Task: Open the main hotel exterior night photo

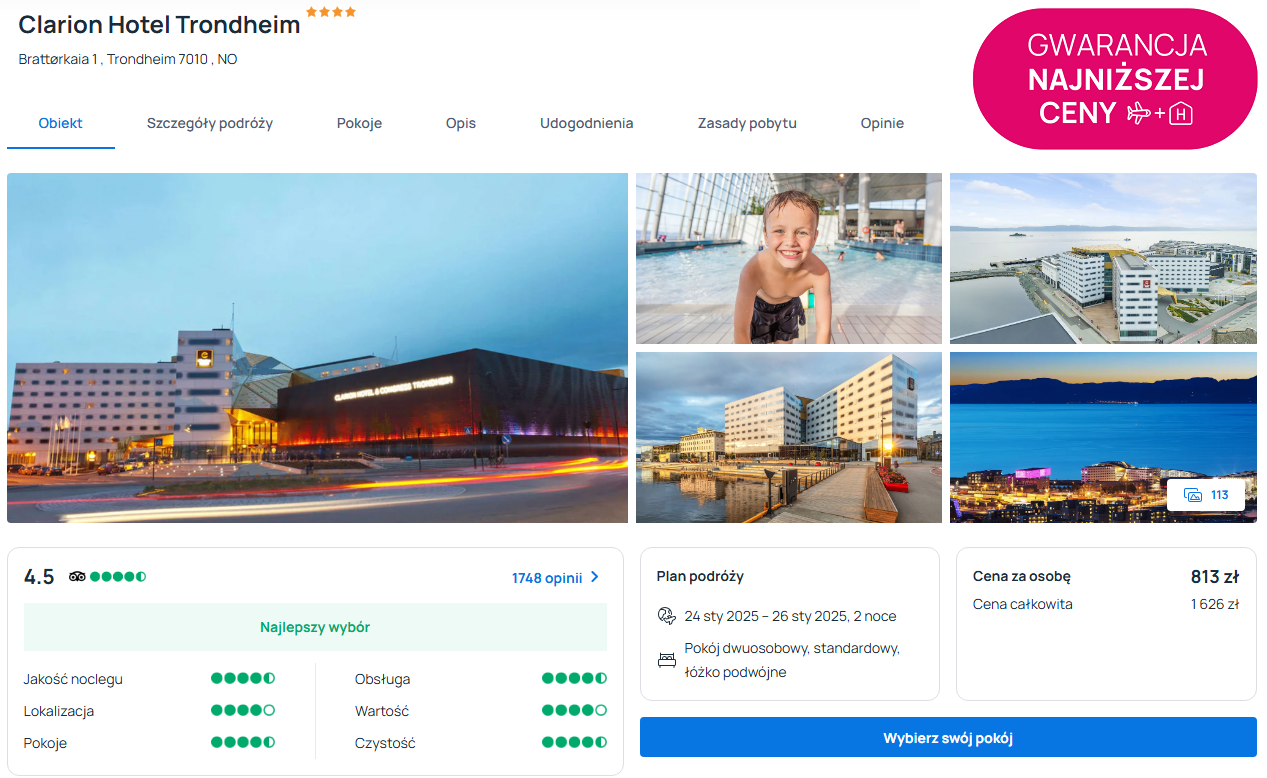Action: click(317, 348)
